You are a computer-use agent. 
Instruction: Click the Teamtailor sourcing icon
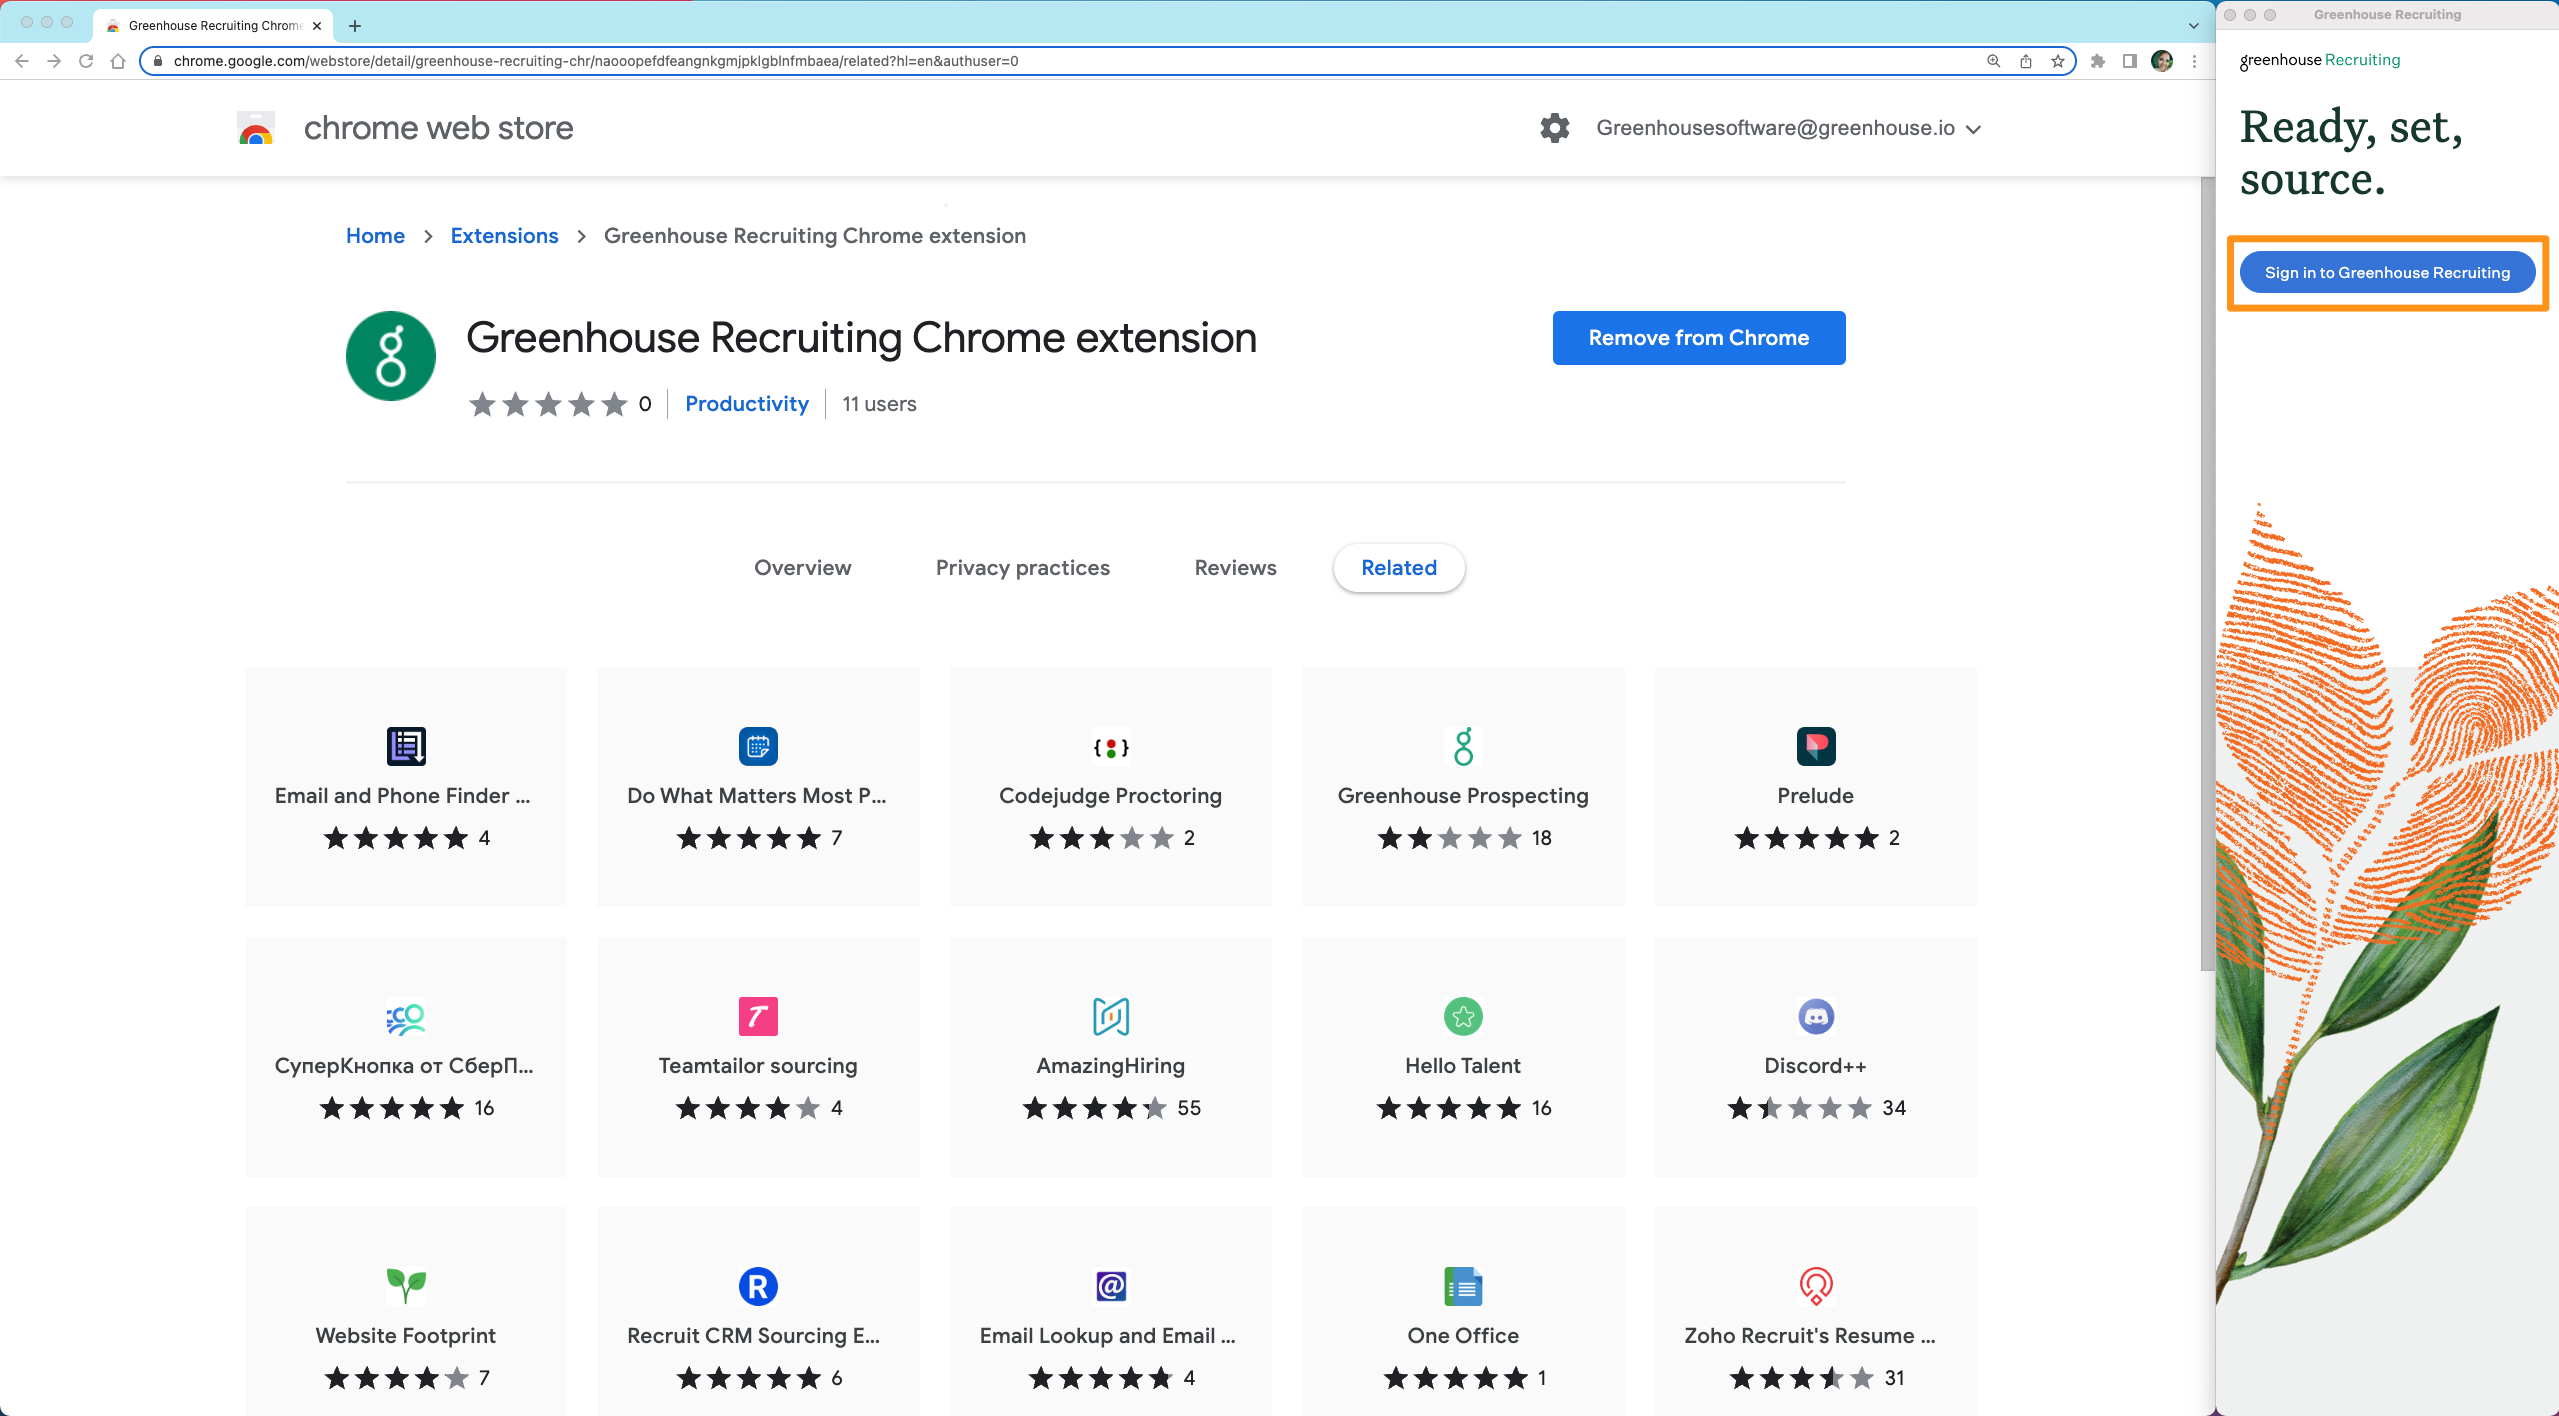[x=757, y=1016]
